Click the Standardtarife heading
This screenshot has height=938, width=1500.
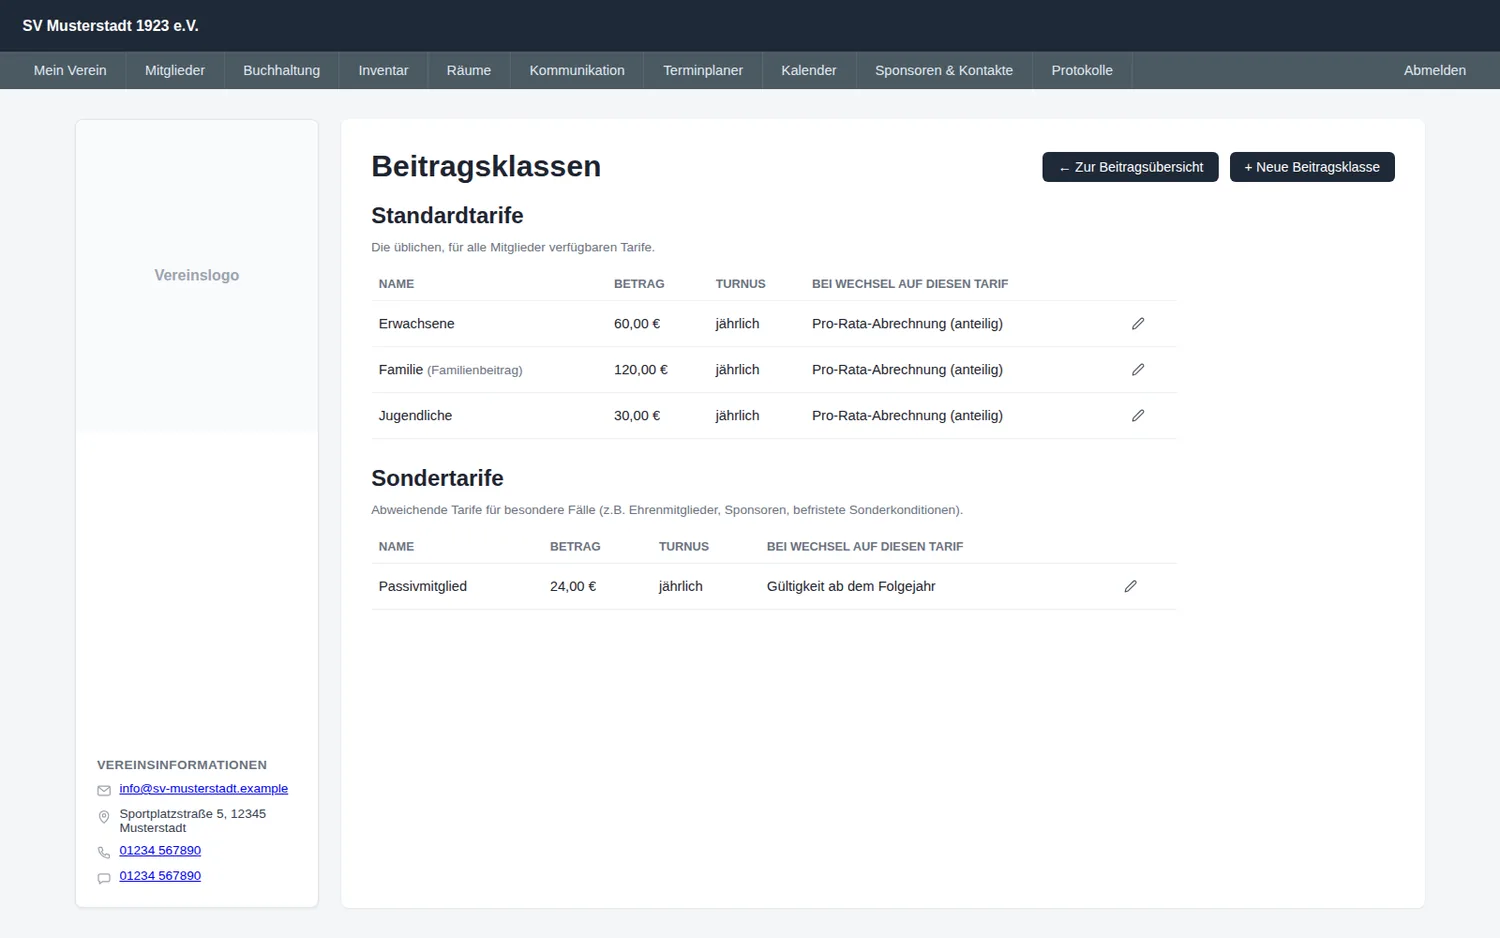tap(447, 215)
